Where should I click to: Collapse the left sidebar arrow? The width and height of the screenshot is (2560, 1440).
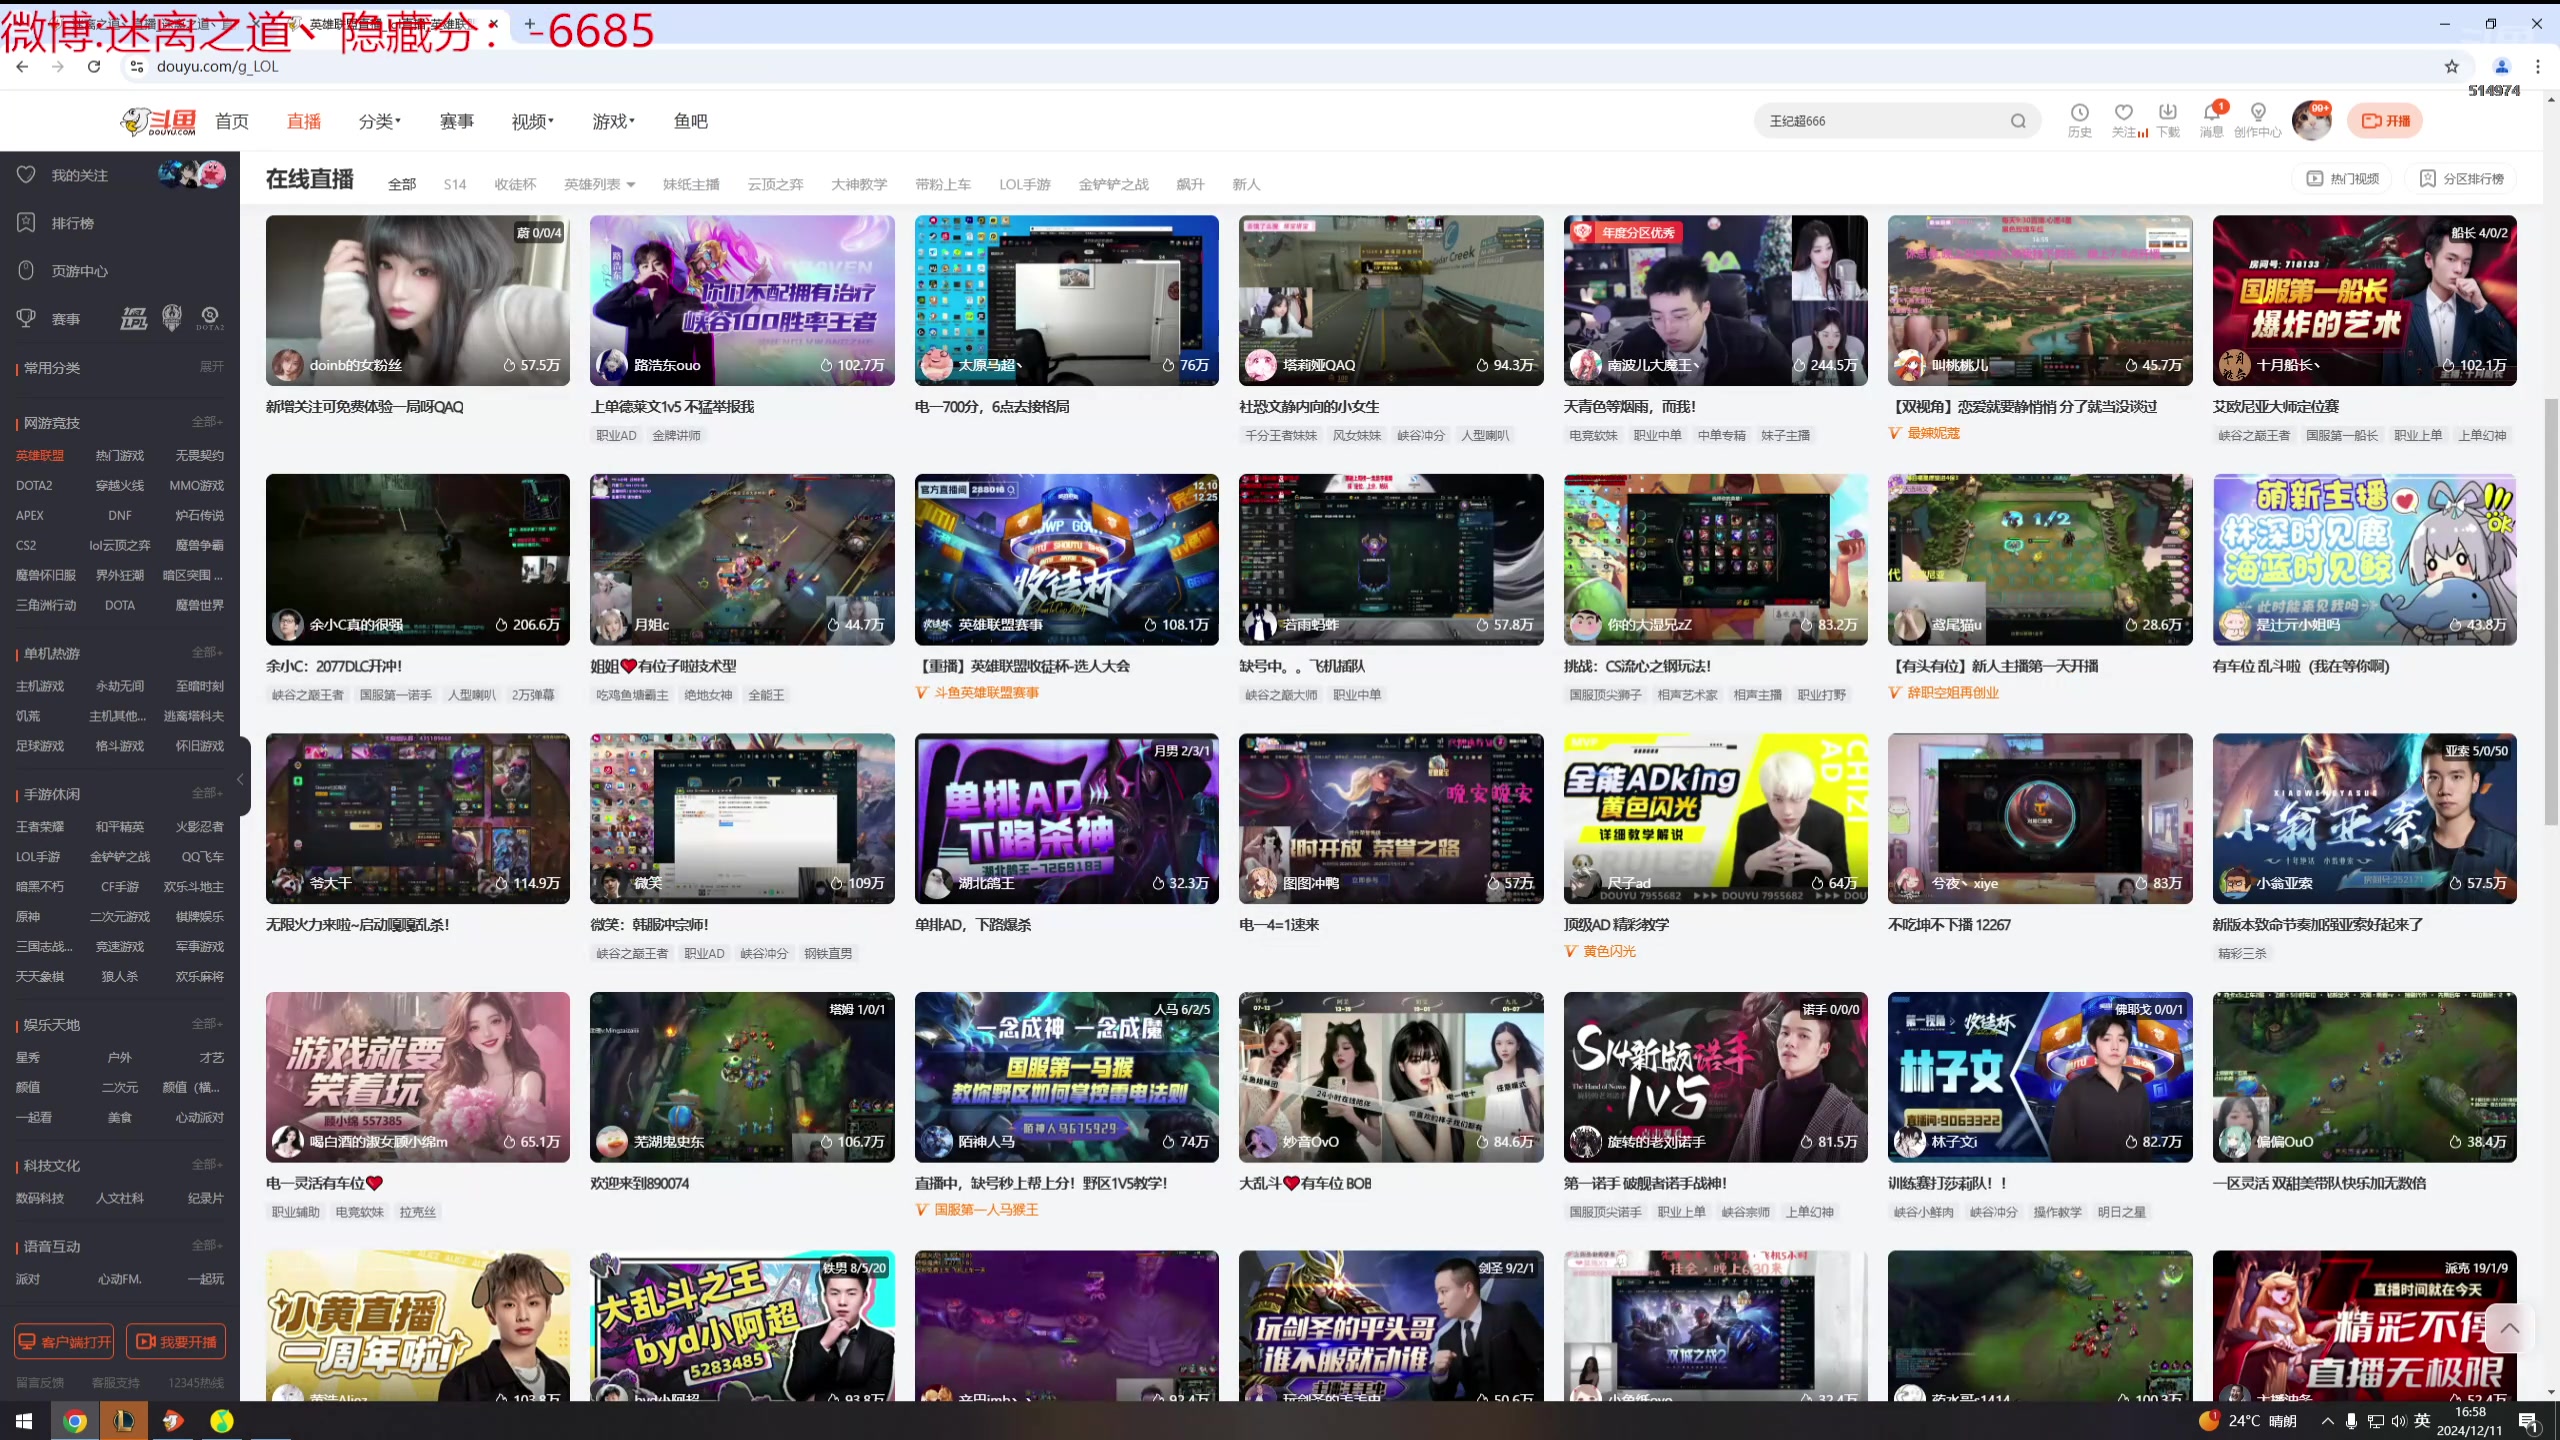(240, 779)
